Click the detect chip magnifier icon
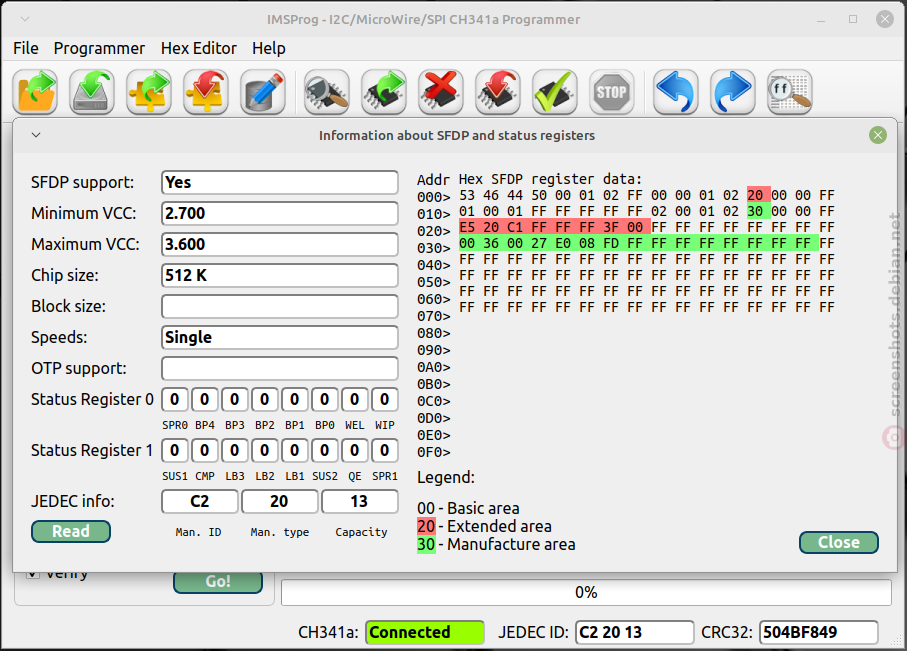The image size is (907, 651). point(327,92)
